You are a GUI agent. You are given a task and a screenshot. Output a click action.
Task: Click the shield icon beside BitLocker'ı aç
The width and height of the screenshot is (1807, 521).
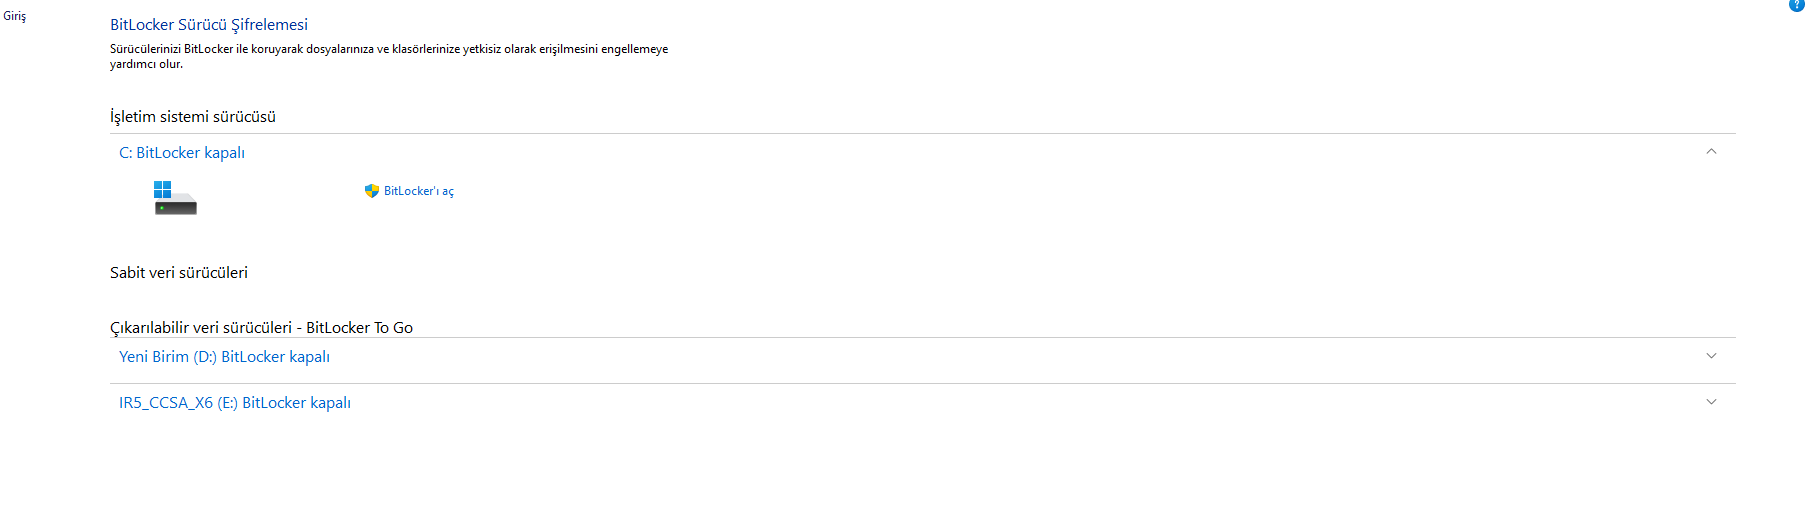(372, 191)
